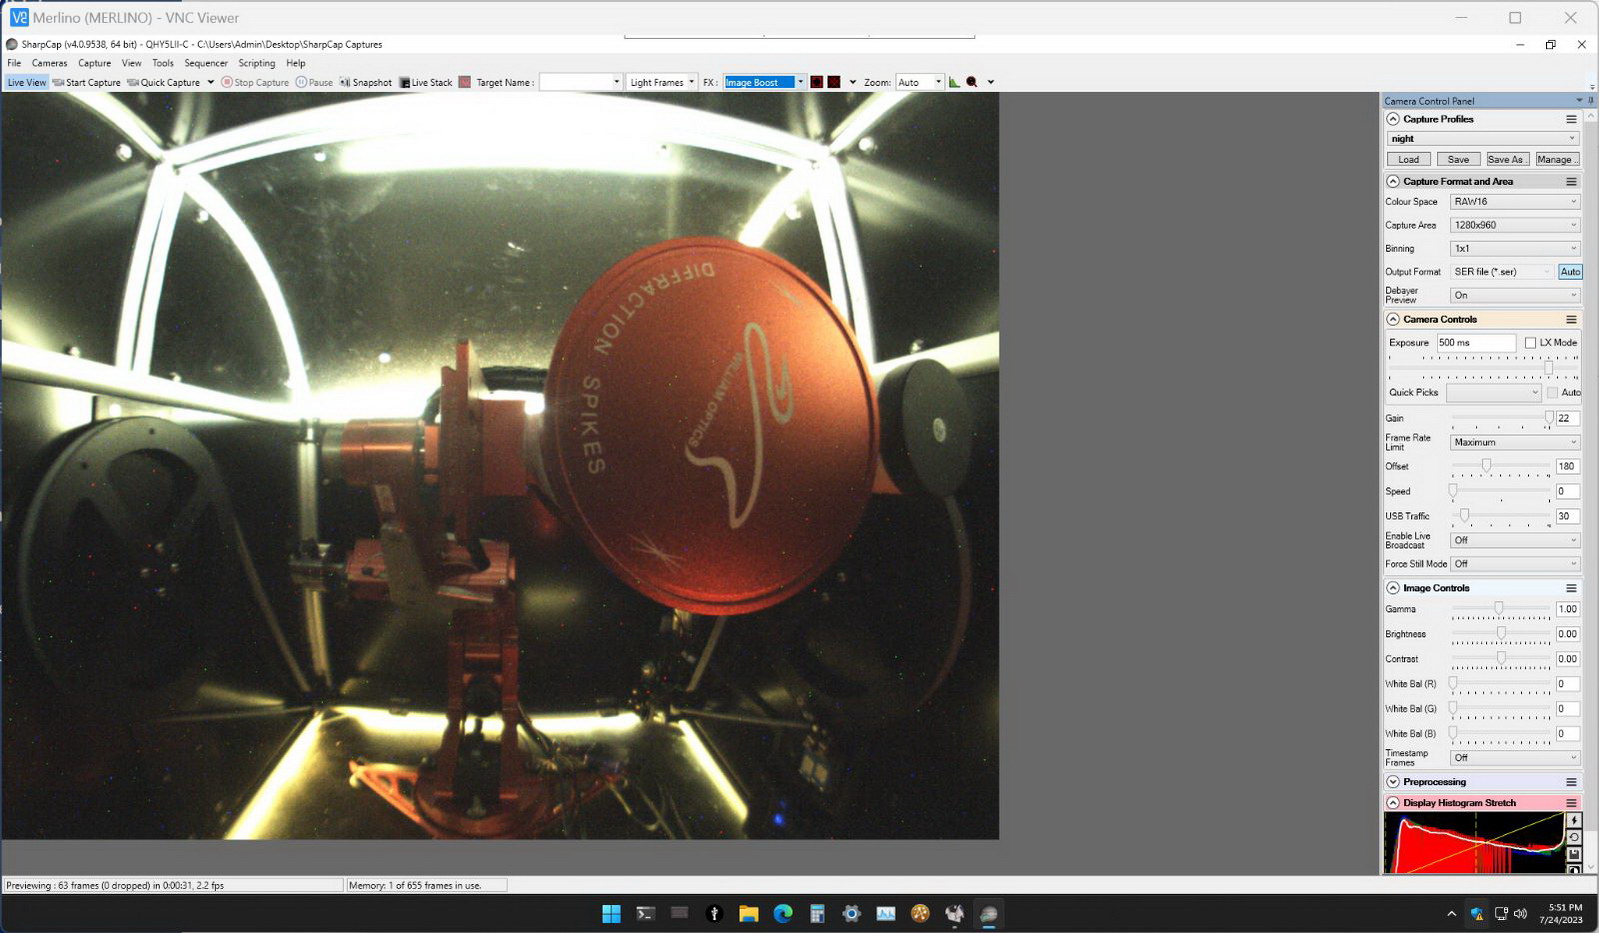Open the File menu
The width and height of the screenshot is (1599, 933).
(14, 63)
